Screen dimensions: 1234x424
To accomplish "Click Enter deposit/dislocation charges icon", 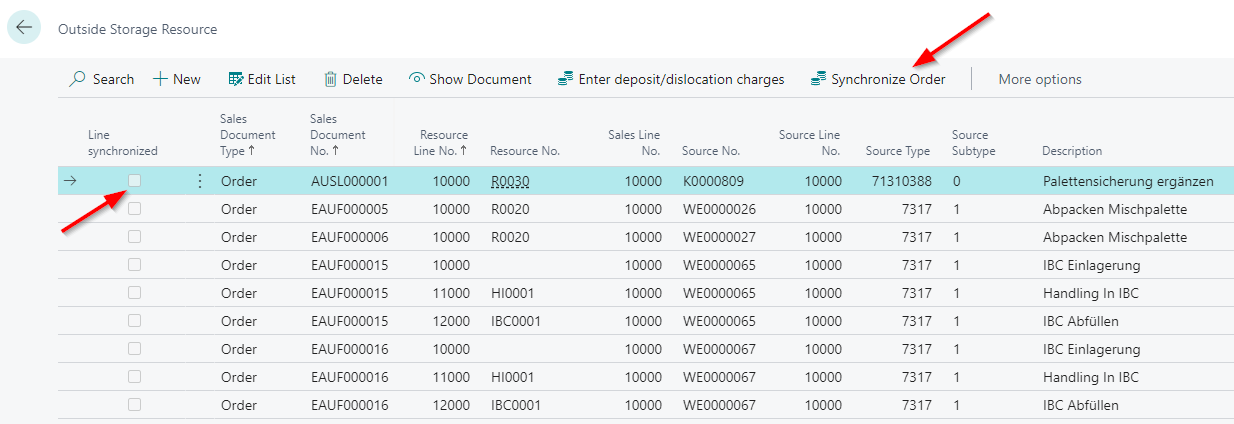I will pos(566,79).
